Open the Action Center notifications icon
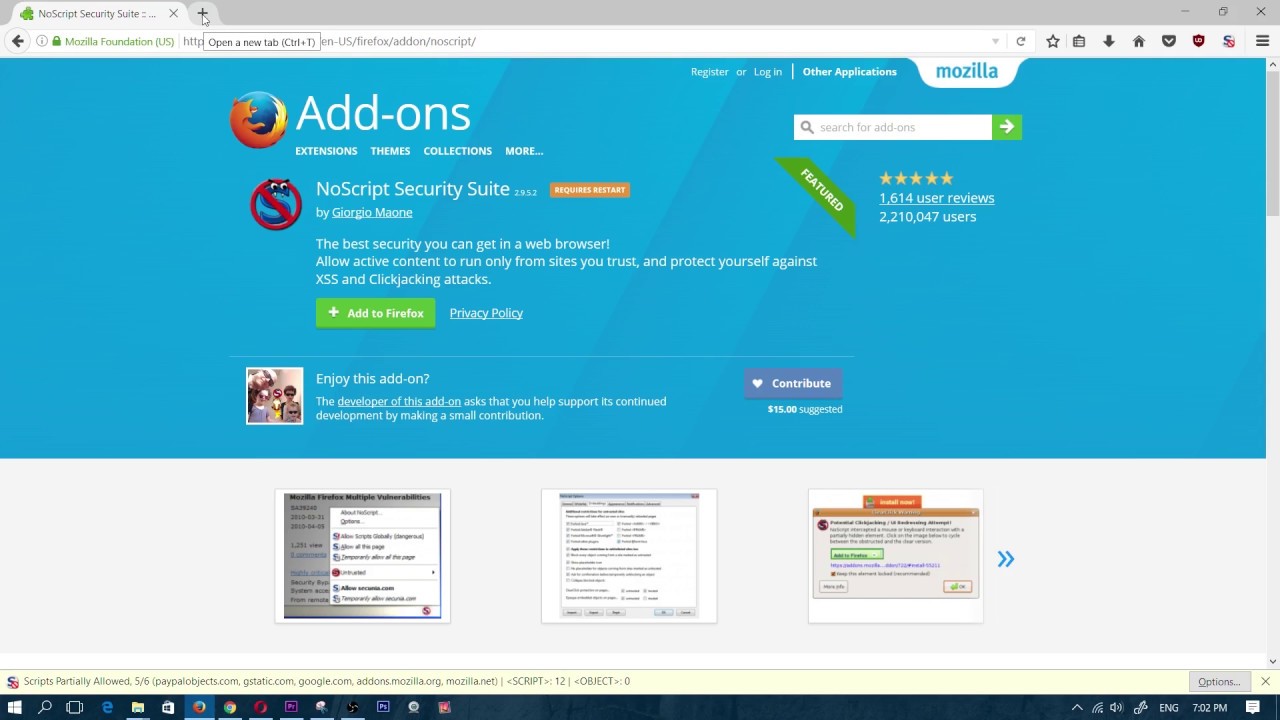This screenshot has width=1280, height=720. pyautogui.click(x=1253, y=708)
